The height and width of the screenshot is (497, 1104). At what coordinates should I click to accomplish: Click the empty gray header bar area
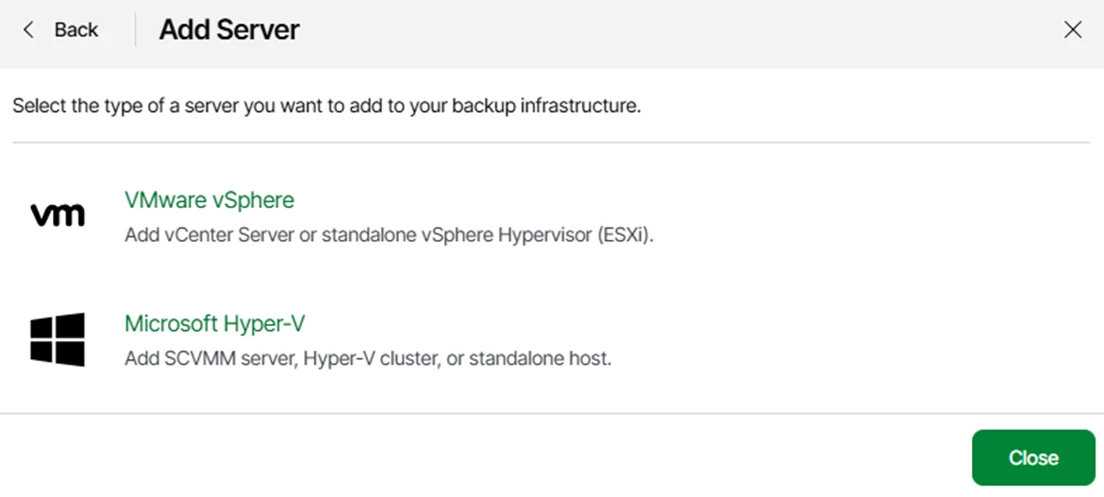point(676,34)
